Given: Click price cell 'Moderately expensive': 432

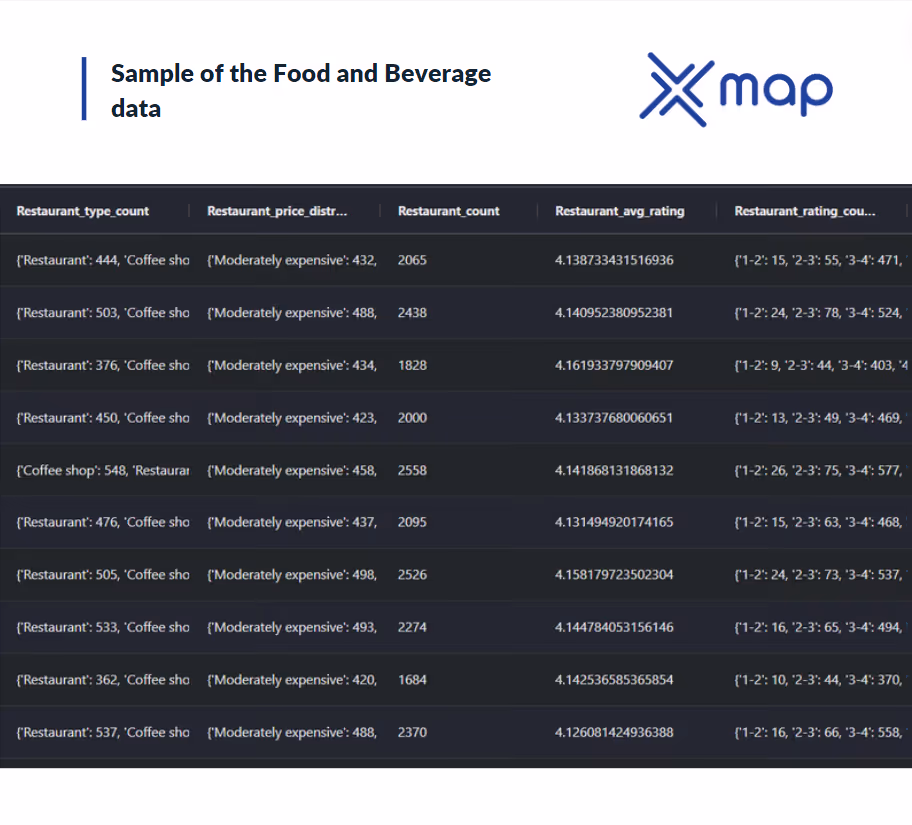Looking at the screenshot, I should [x=292, y=260].
